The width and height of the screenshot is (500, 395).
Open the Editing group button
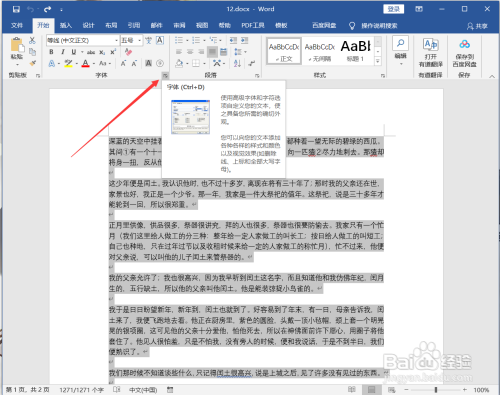point(401,51)
